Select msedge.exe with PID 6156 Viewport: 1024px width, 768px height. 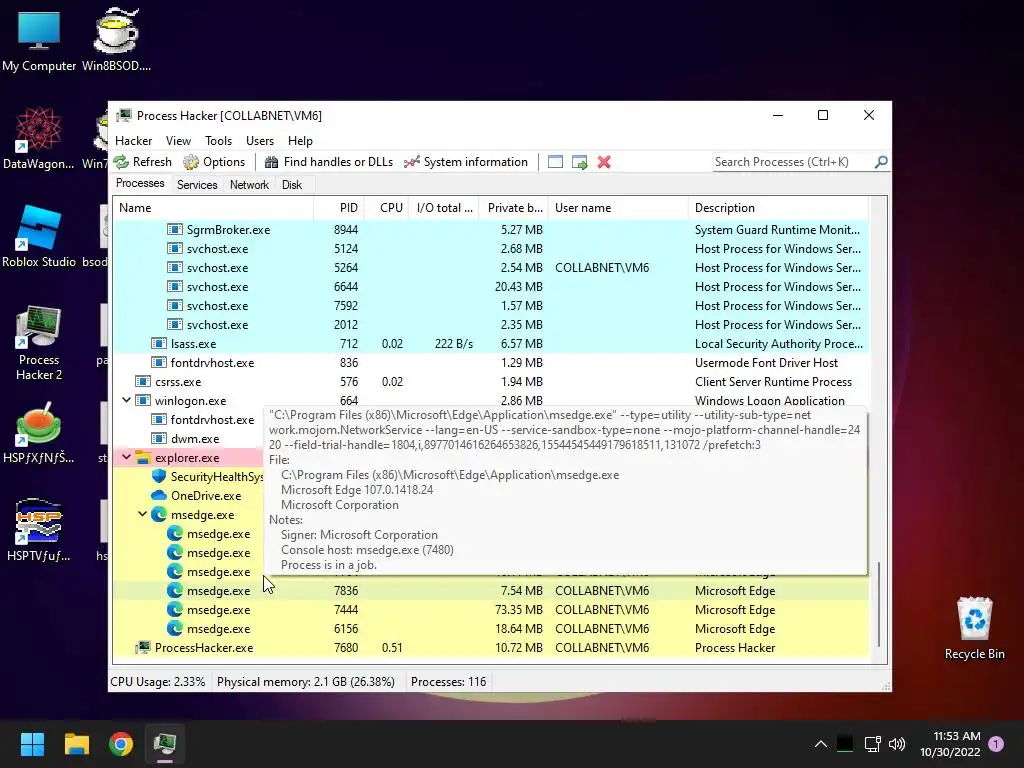point(491,628)
